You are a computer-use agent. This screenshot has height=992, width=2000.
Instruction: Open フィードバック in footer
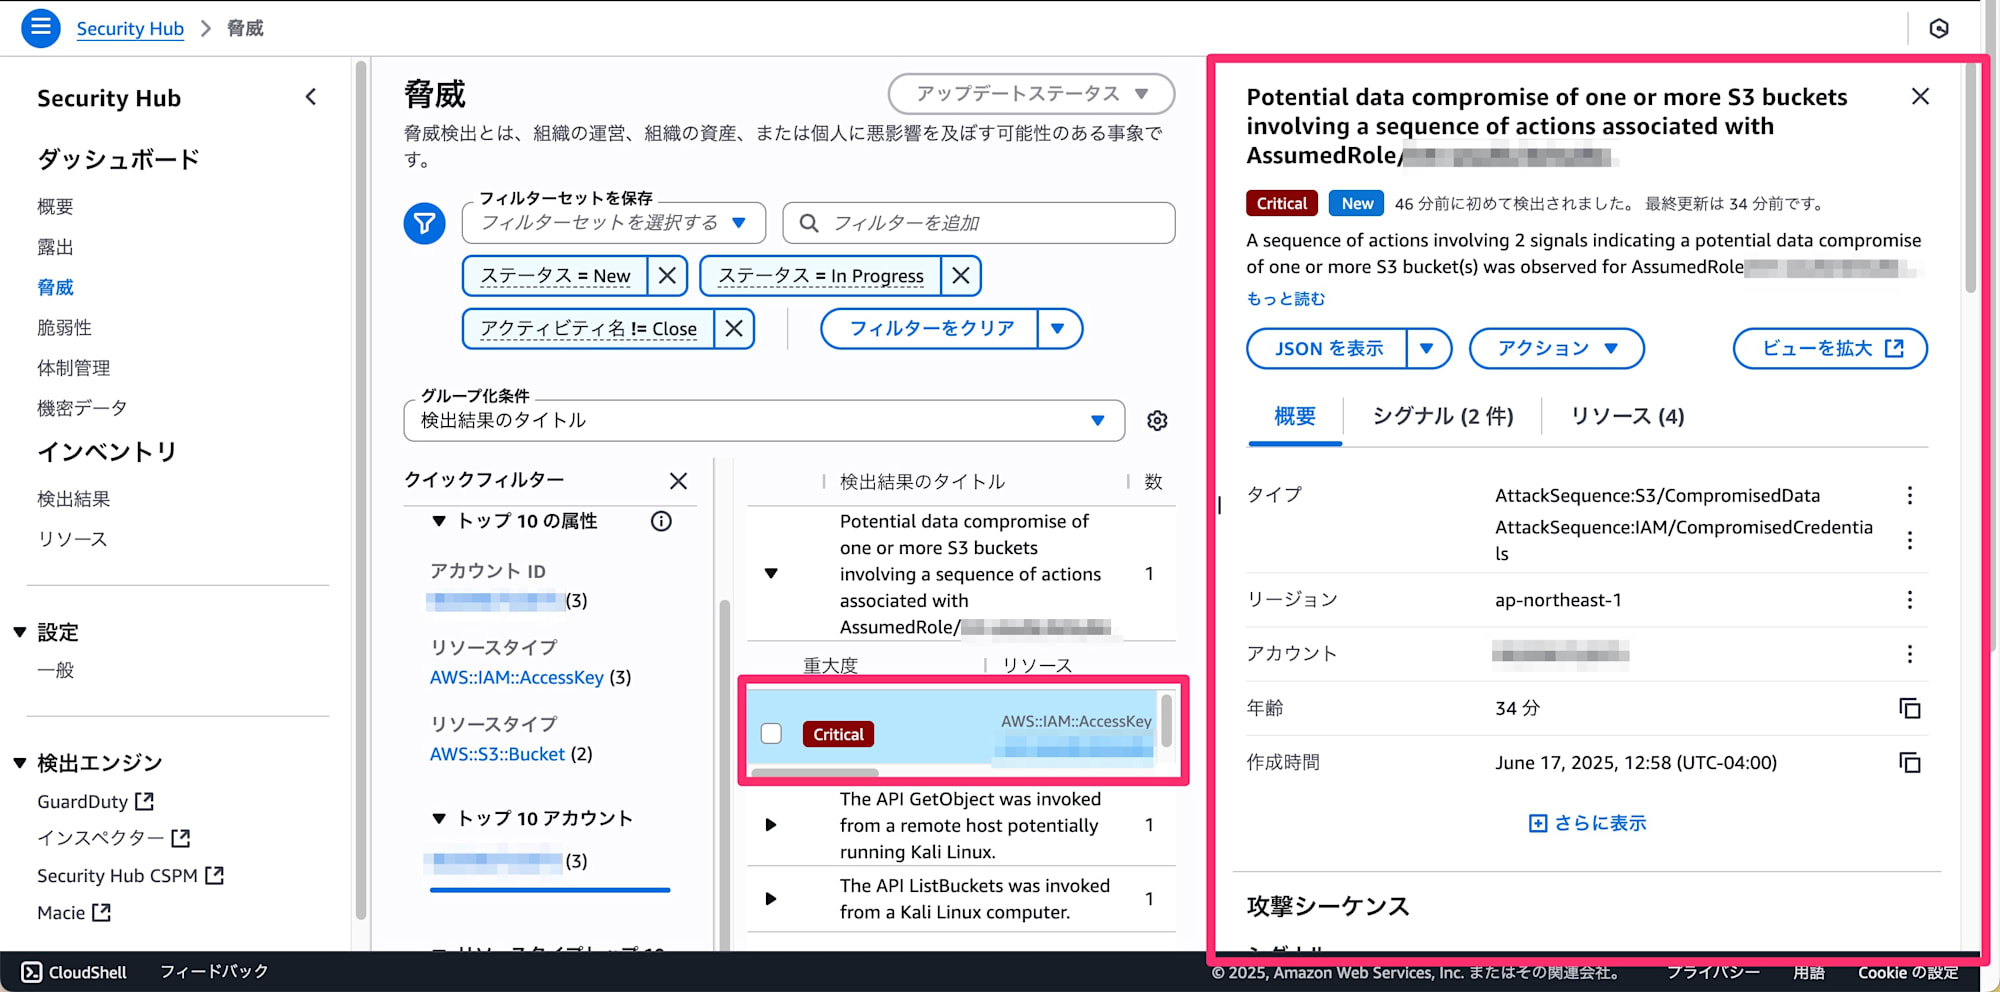[x=214, y=972]
